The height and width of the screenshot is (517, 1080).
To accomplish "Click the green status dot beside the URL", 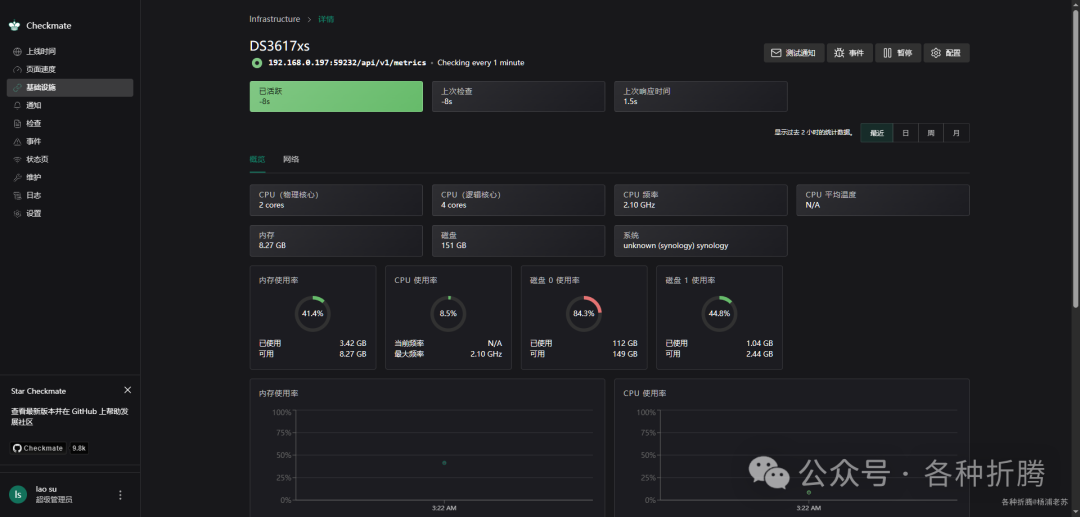I will click(x=257, y=63).
